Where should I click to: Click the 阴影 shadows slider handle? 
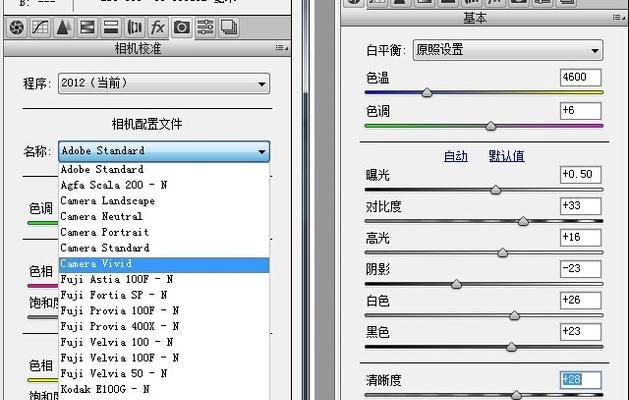[x=456, y=284]
